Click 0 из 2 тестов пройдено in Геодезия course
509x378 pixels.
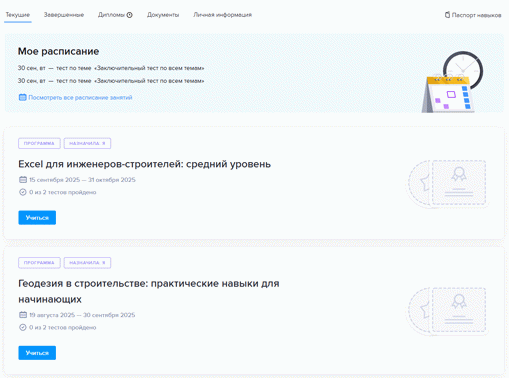(63, 328)
